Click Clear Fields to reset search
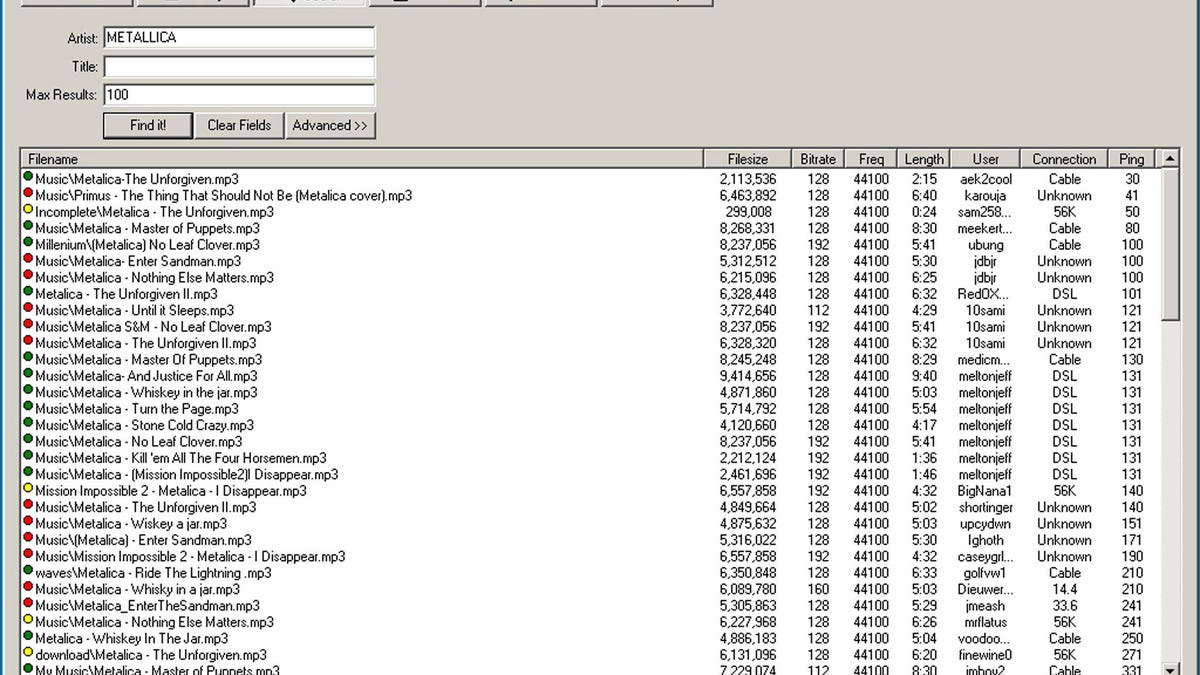This screenshot has height=675, width=1200. tap(239, 125)
